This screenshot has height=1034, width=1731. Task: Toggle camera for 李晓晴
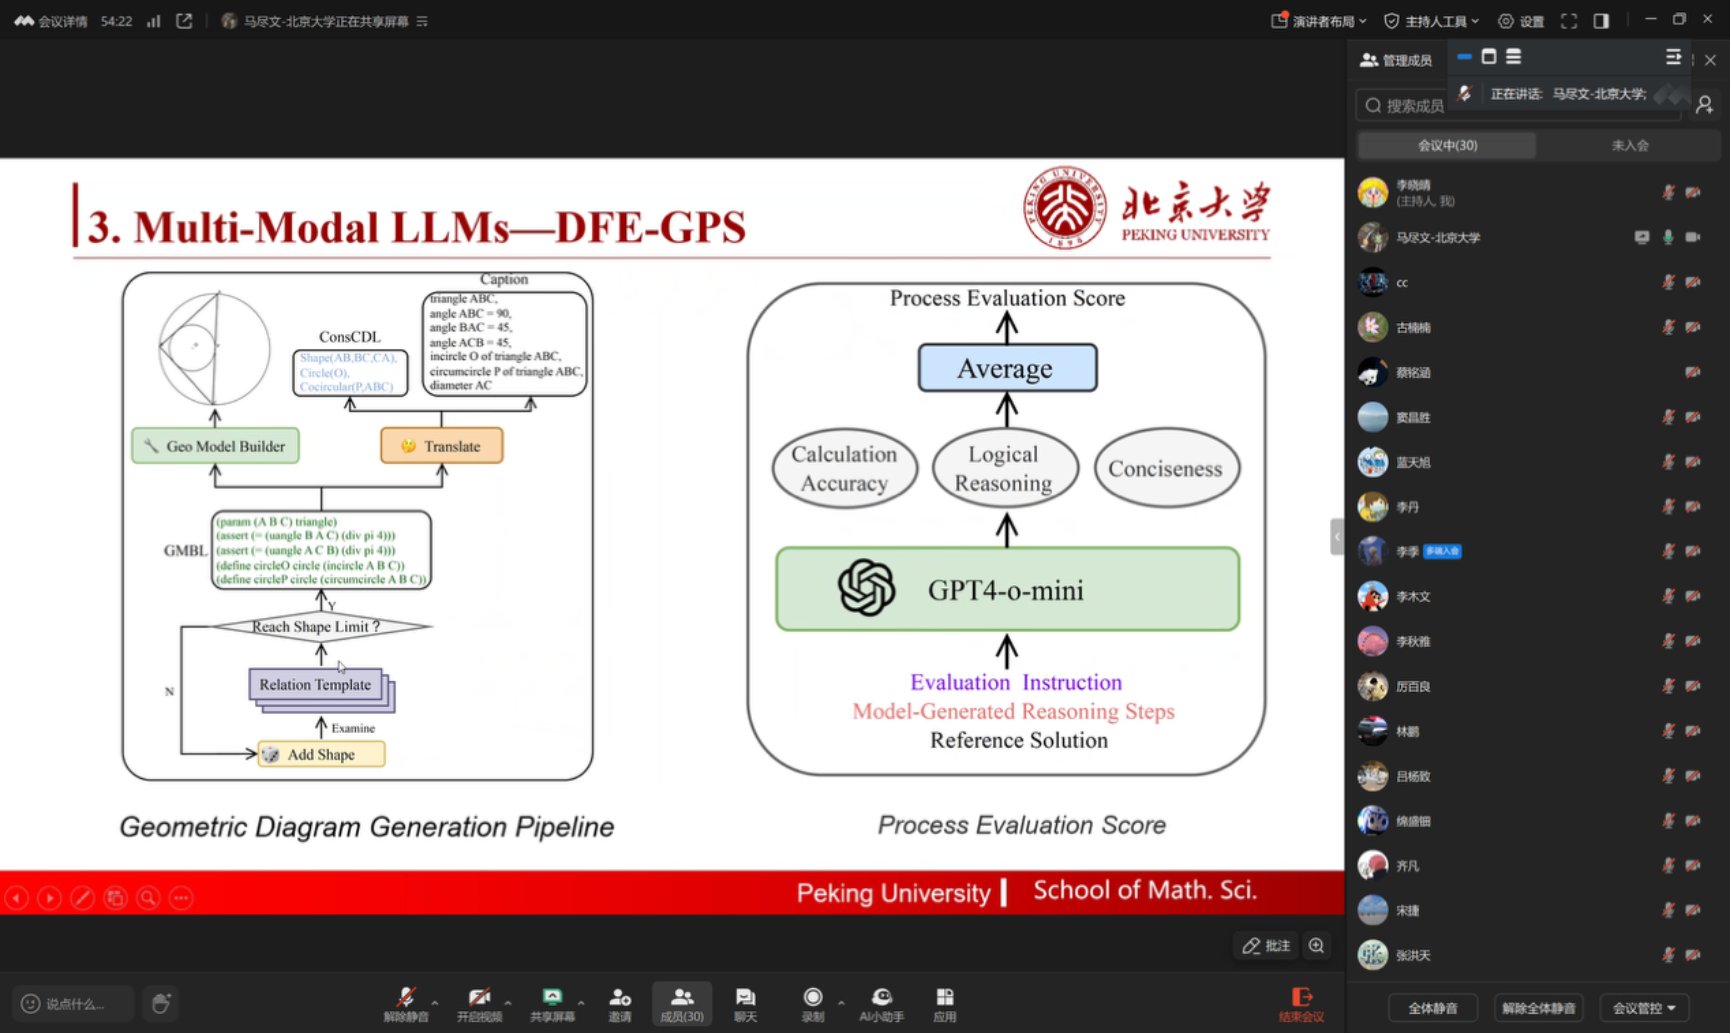coord(1693,192)
